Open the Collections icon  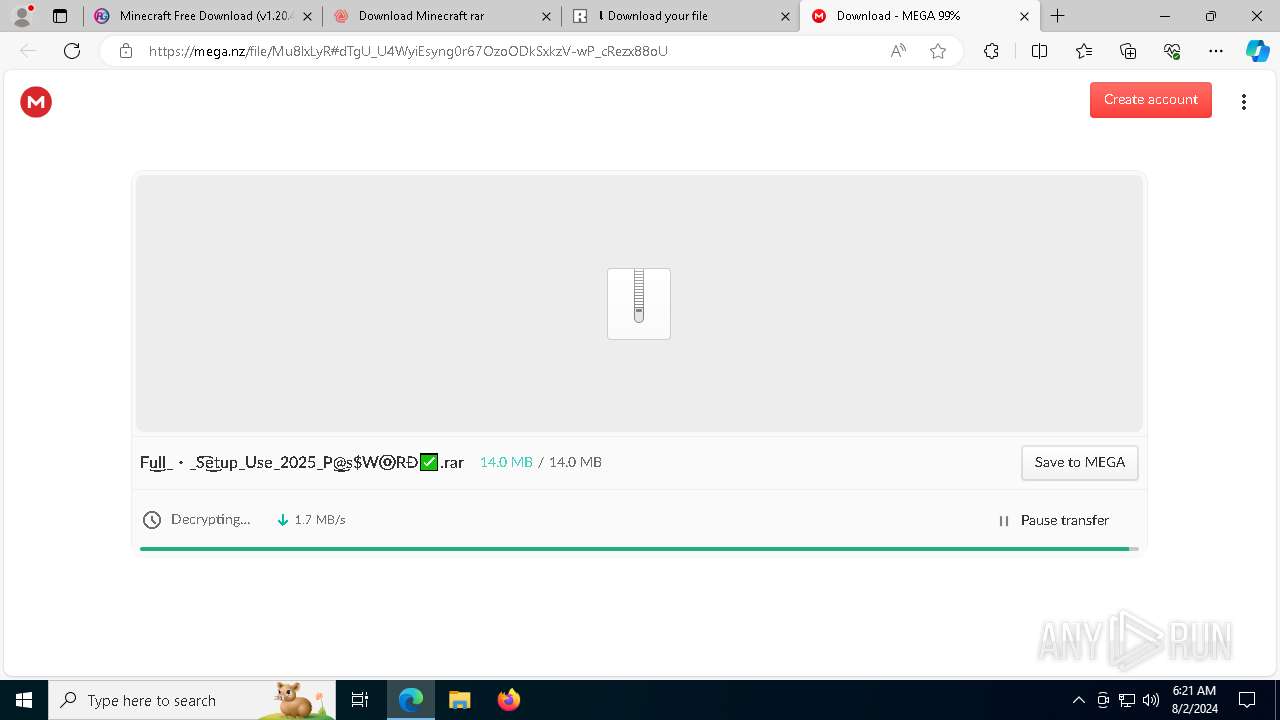[1128, 51]
